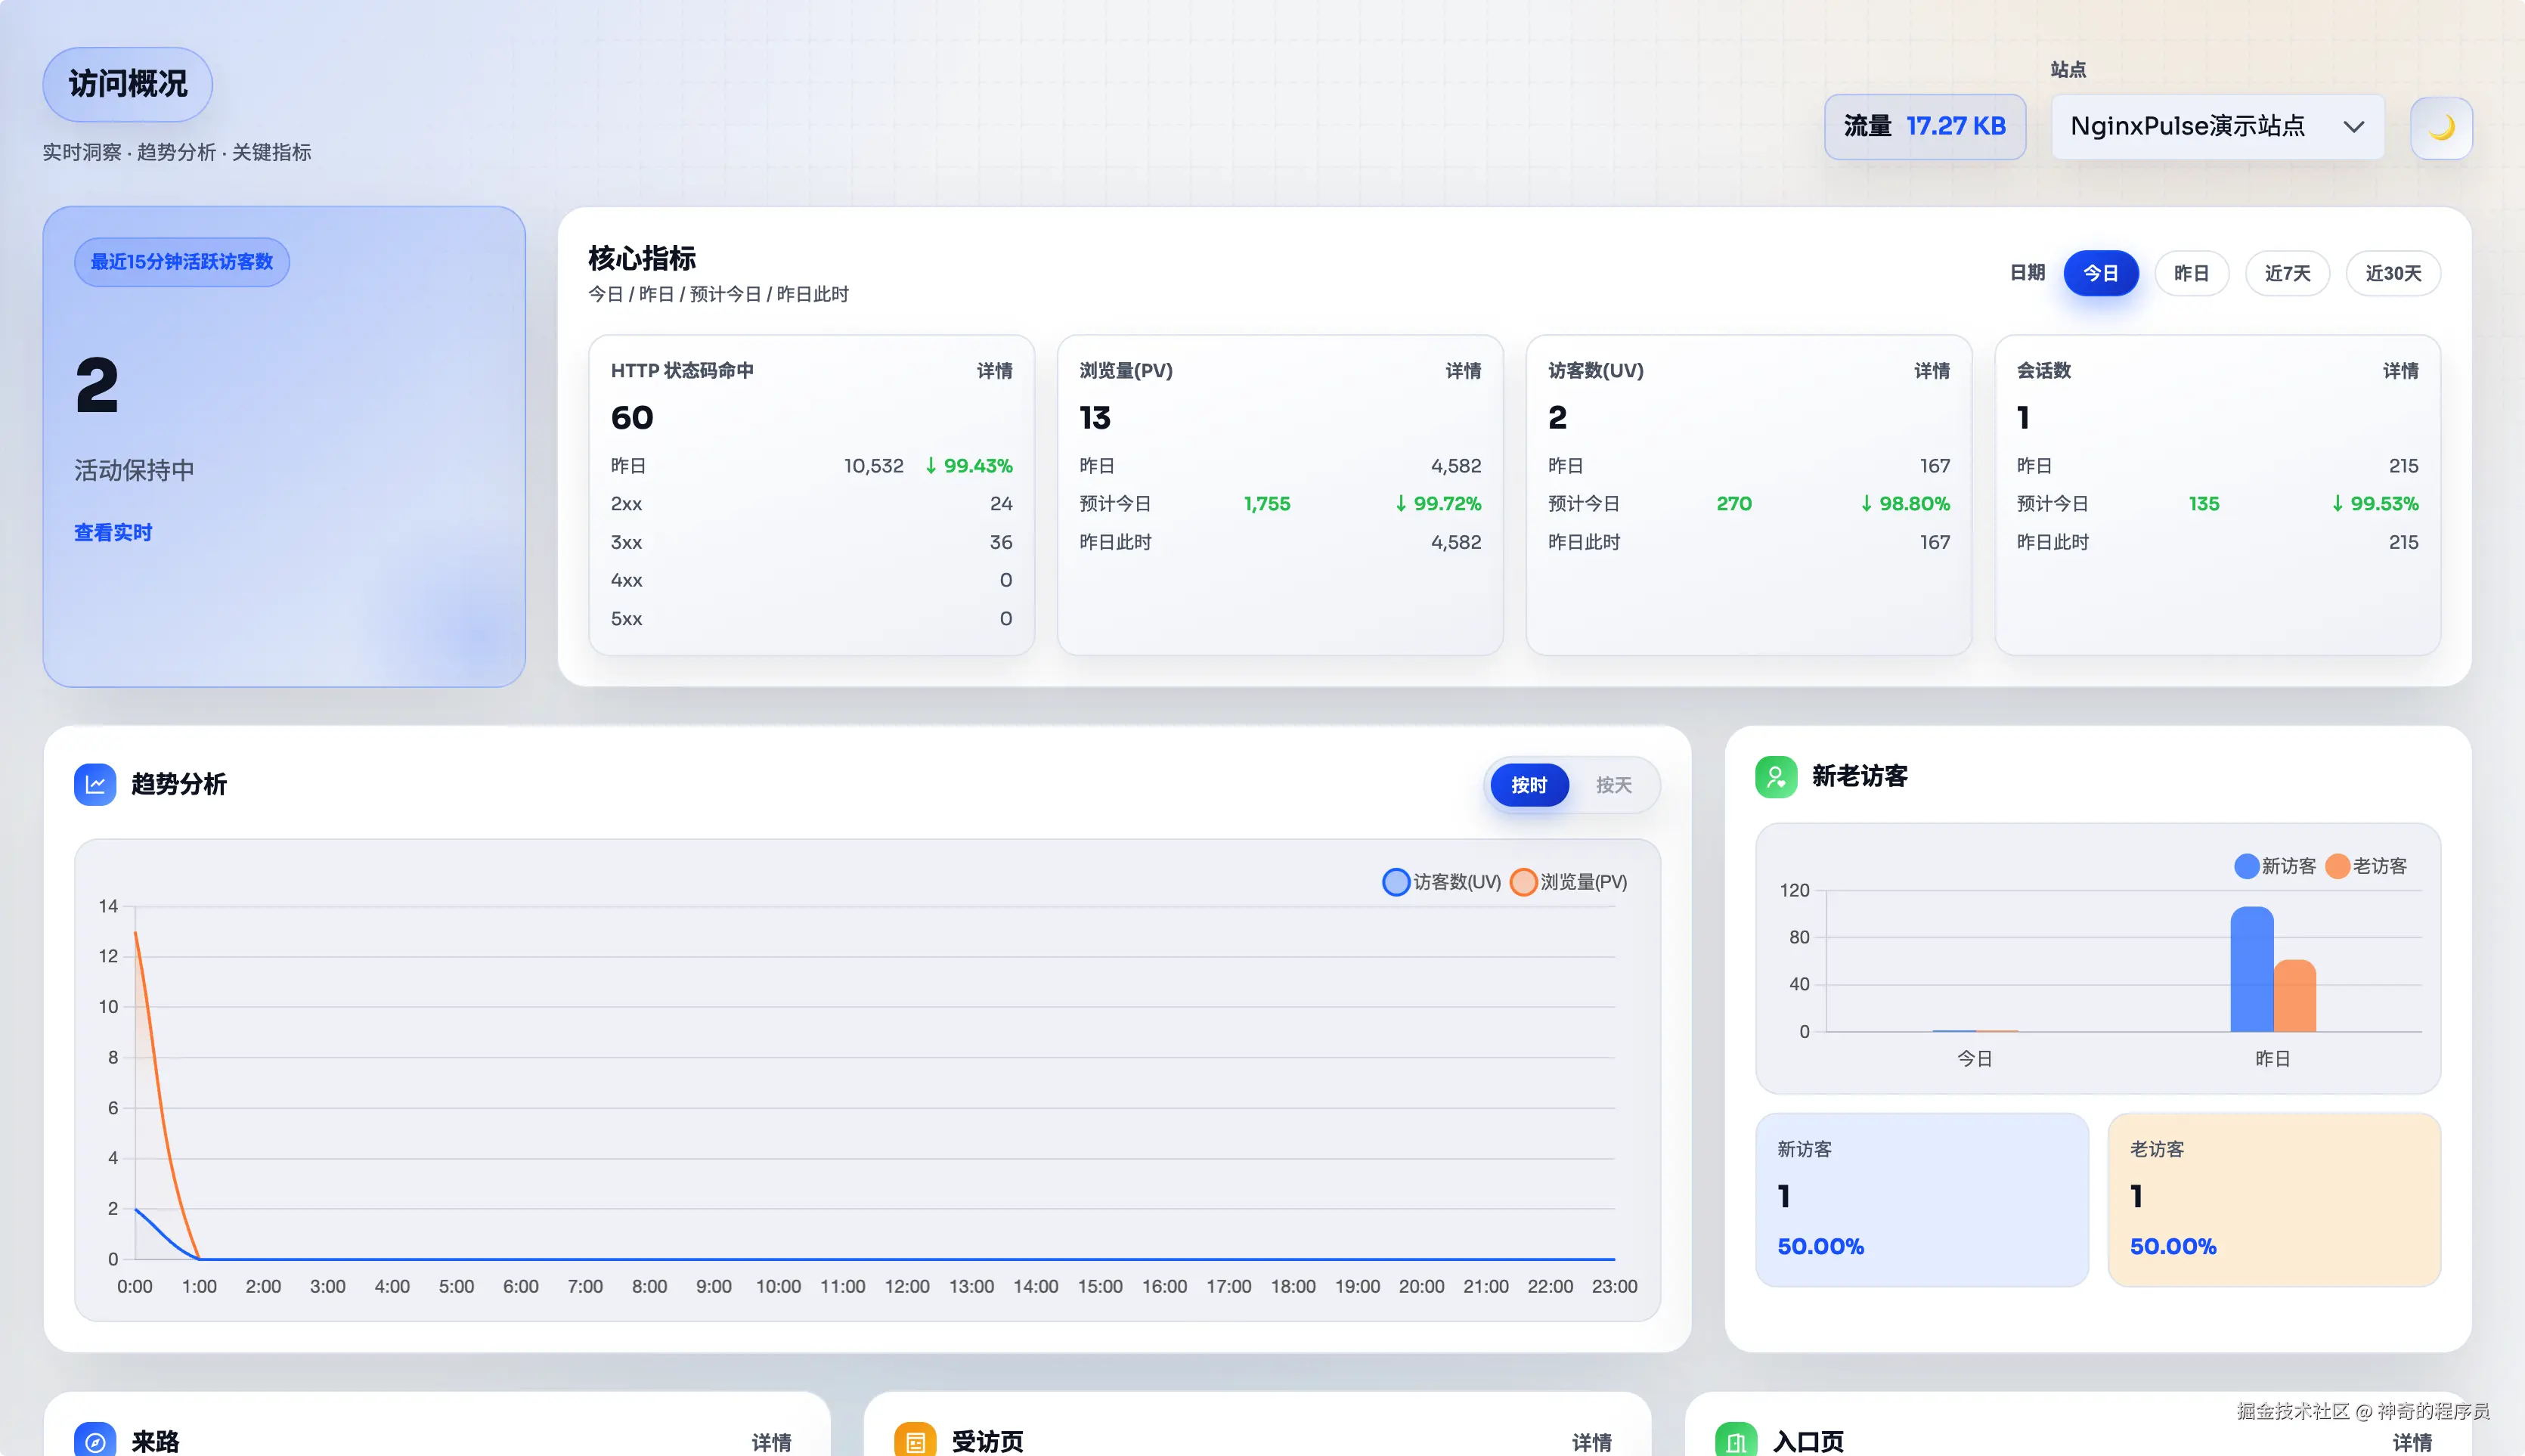Toggle 浏览量(PV) legend marker in trend chart
The height and width of the screenshot is (1456, 2525).
(x=1523, y=882)
